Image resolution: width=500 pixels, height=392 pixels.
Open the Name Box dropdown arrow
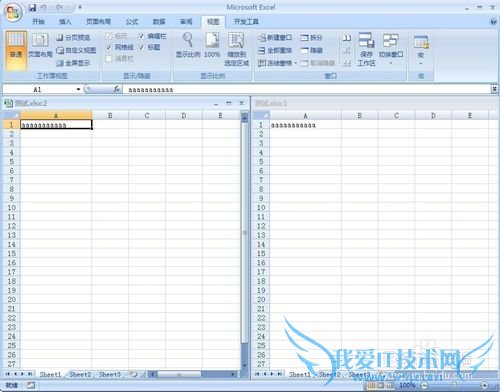click(x=78, y=89)
